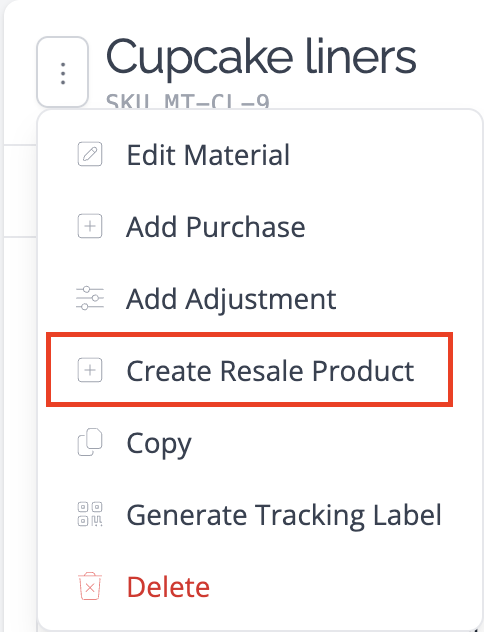Click the sliders icon for Add Adjustment
The height and width of the screenshot is (632, 484).
coord(90,298)
